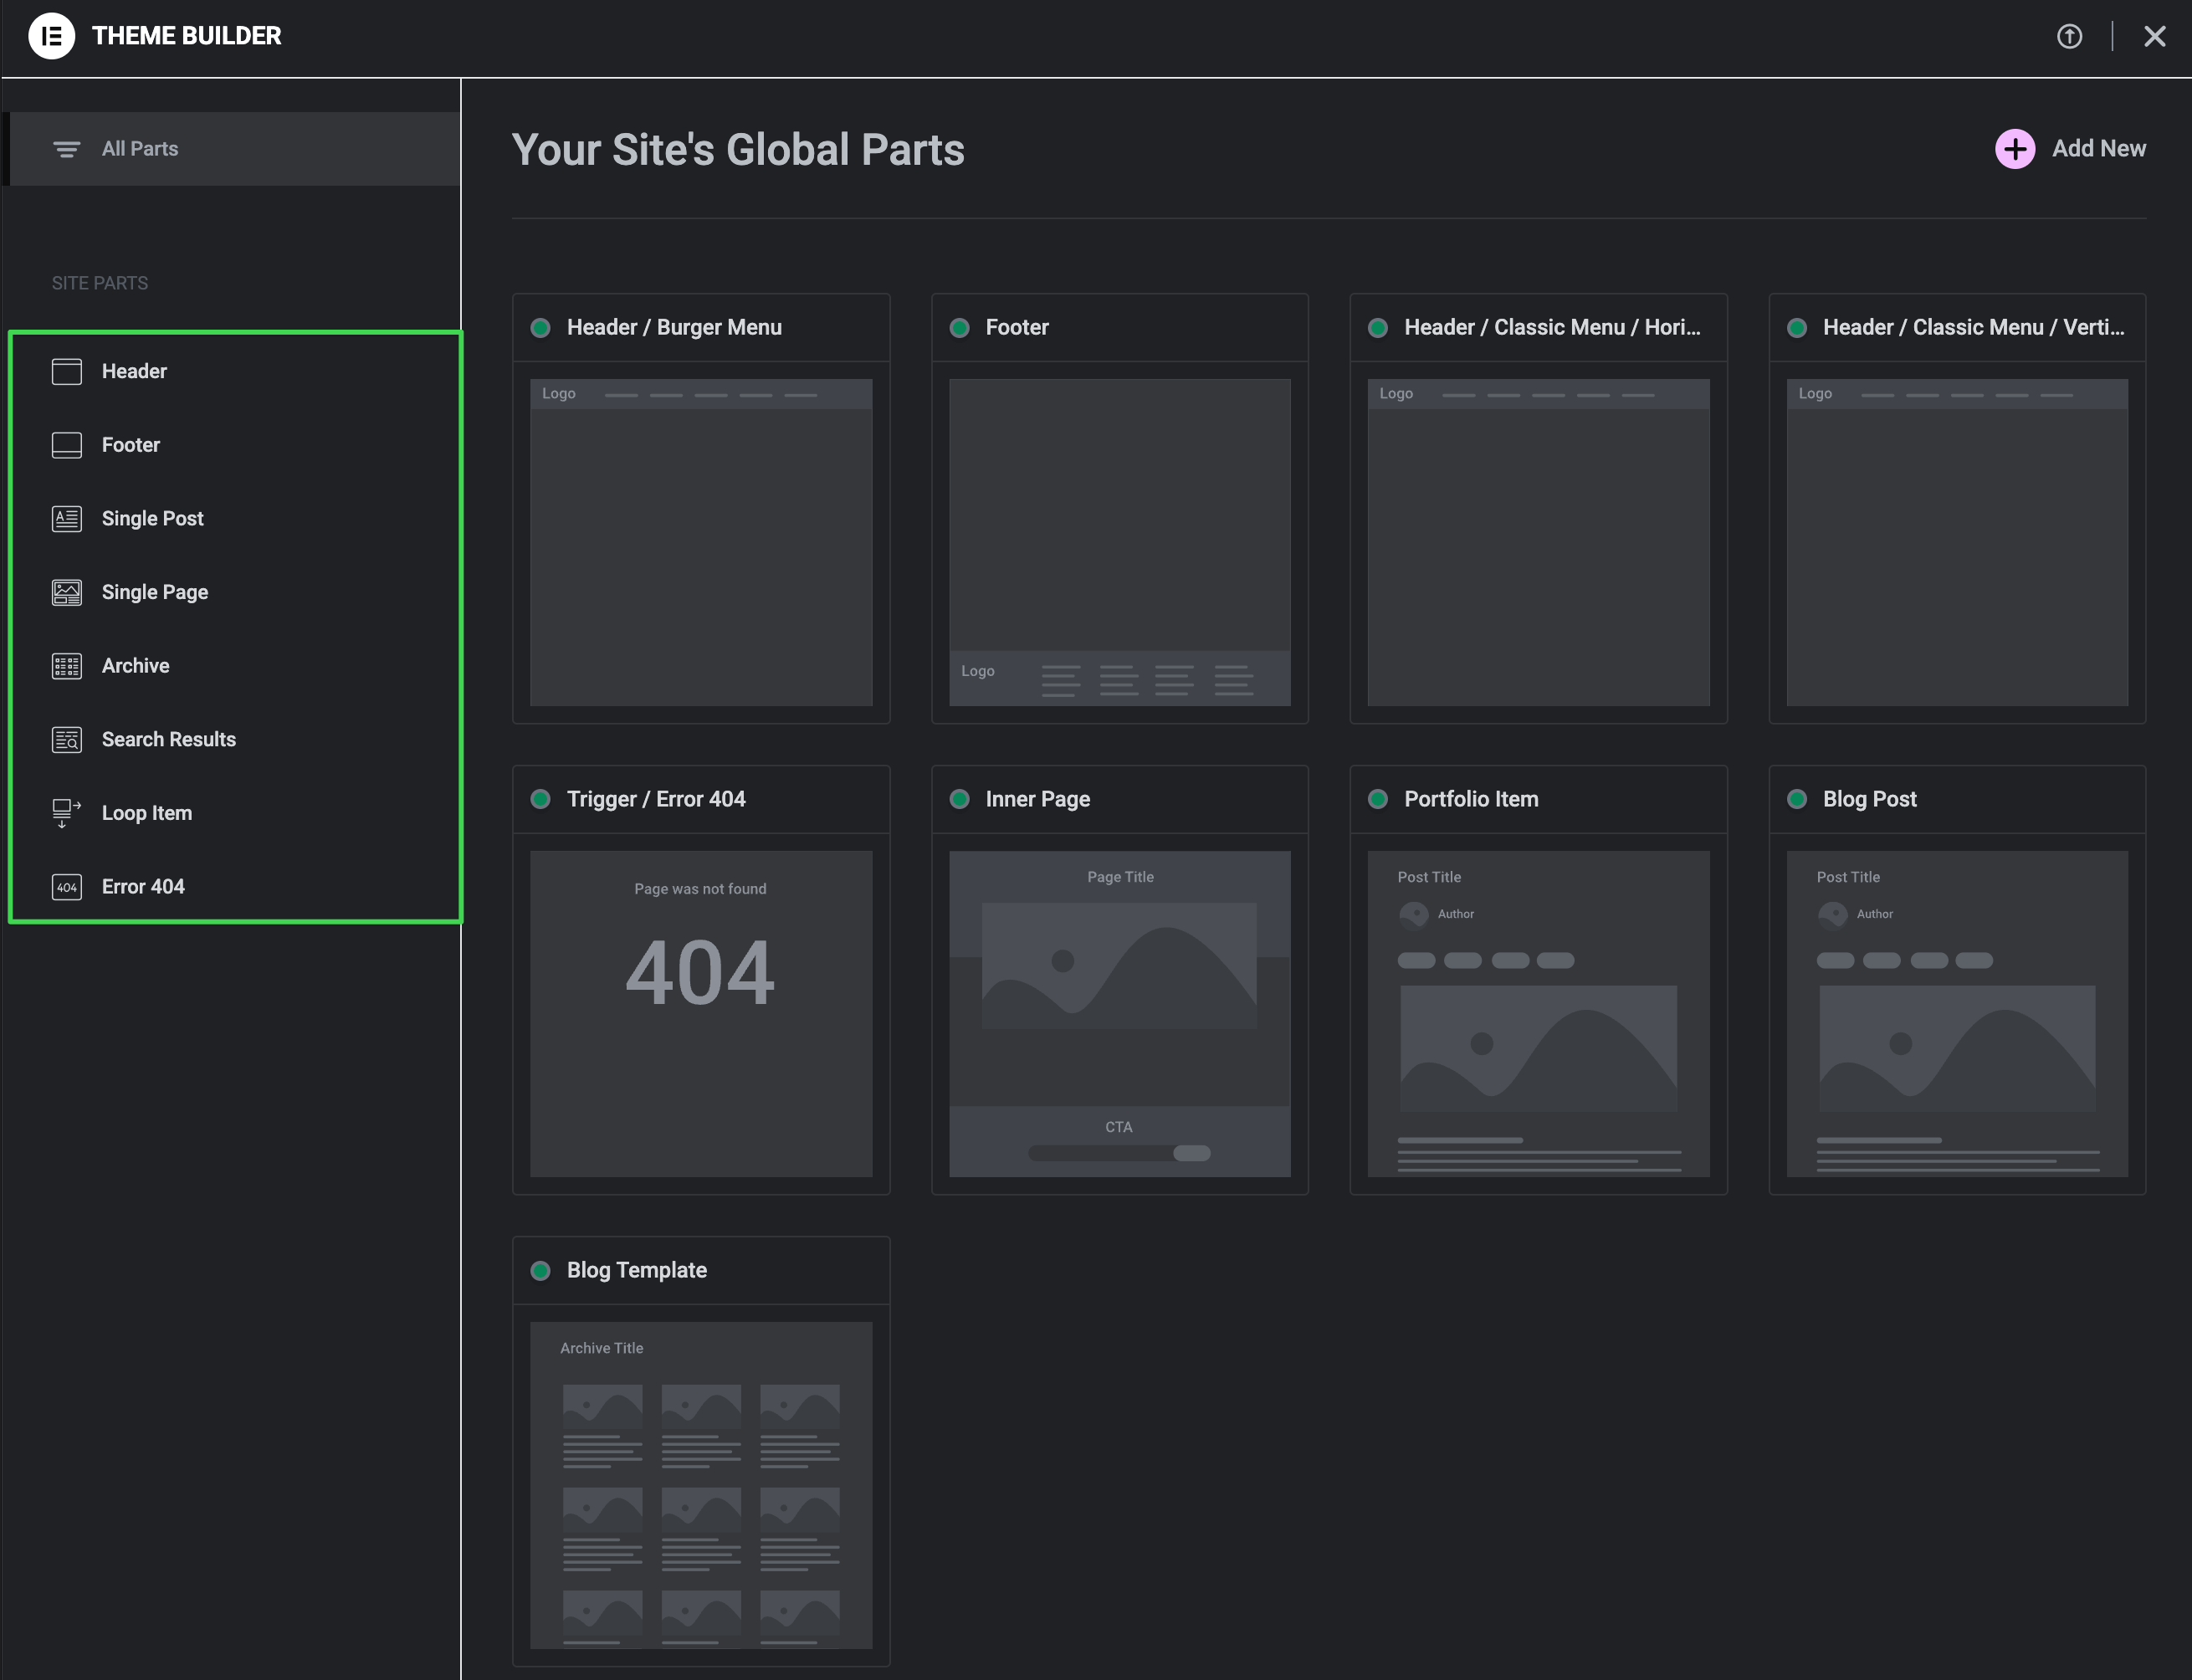This screenshot has height=1680, width=2192.
Task: Open the Footer site part category
Action: tap(131, 445)
